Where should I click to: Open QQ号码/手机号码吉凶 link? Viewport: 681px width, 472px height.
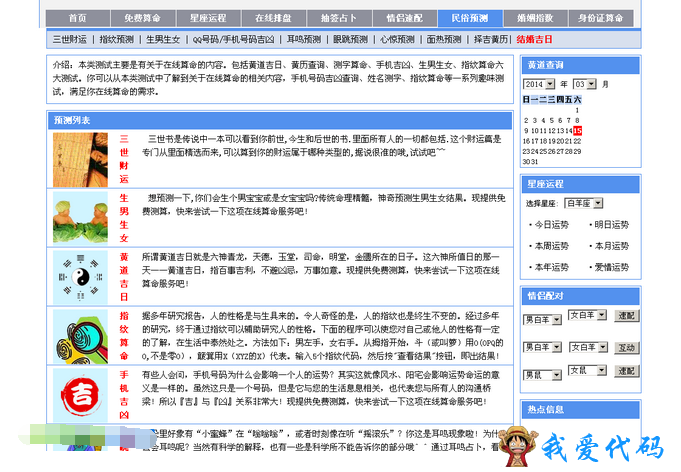234,40
